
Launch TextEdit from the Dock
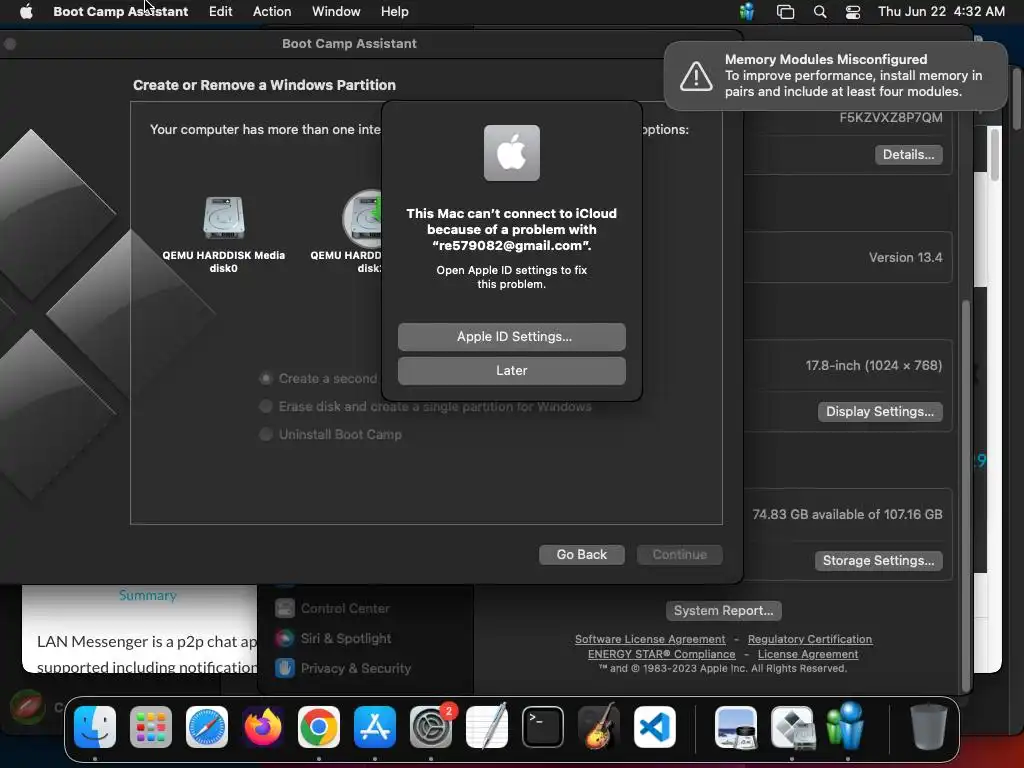487,727
